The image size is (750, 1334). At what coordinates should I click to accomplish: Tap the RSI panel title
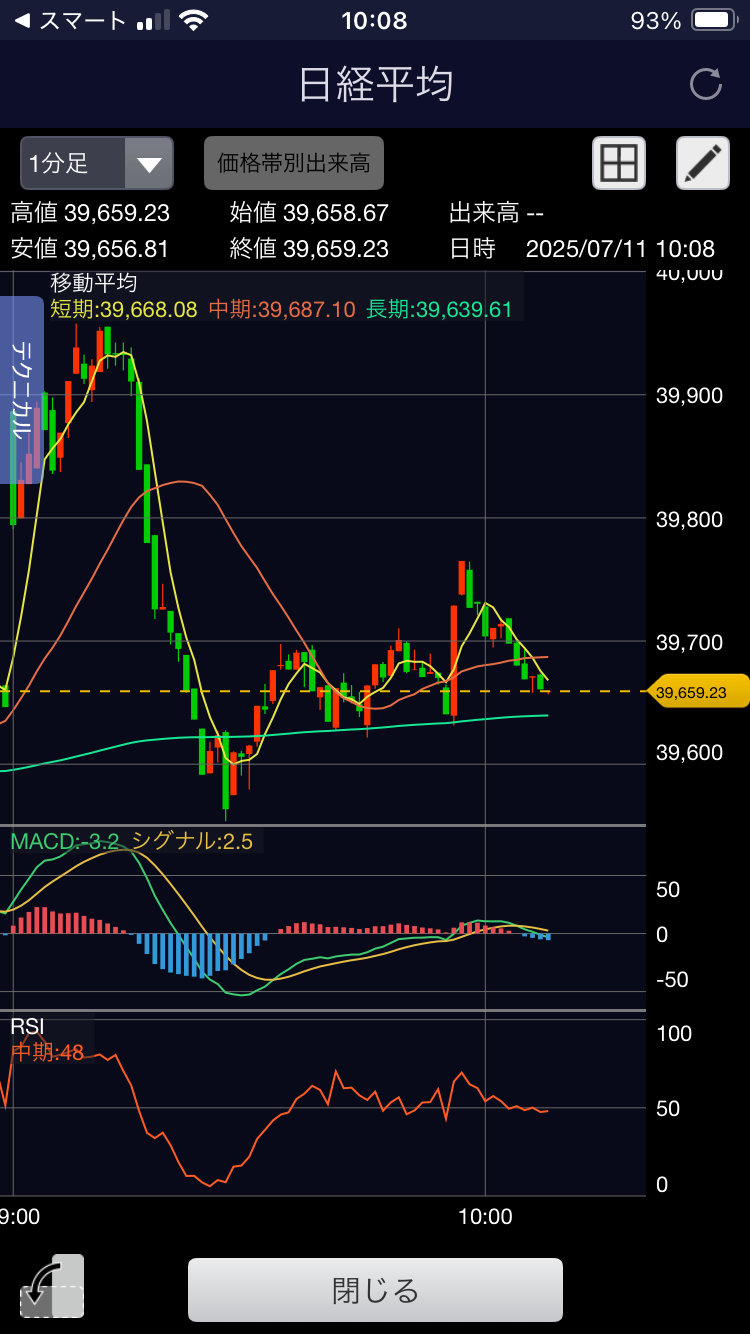point(27,1026)
